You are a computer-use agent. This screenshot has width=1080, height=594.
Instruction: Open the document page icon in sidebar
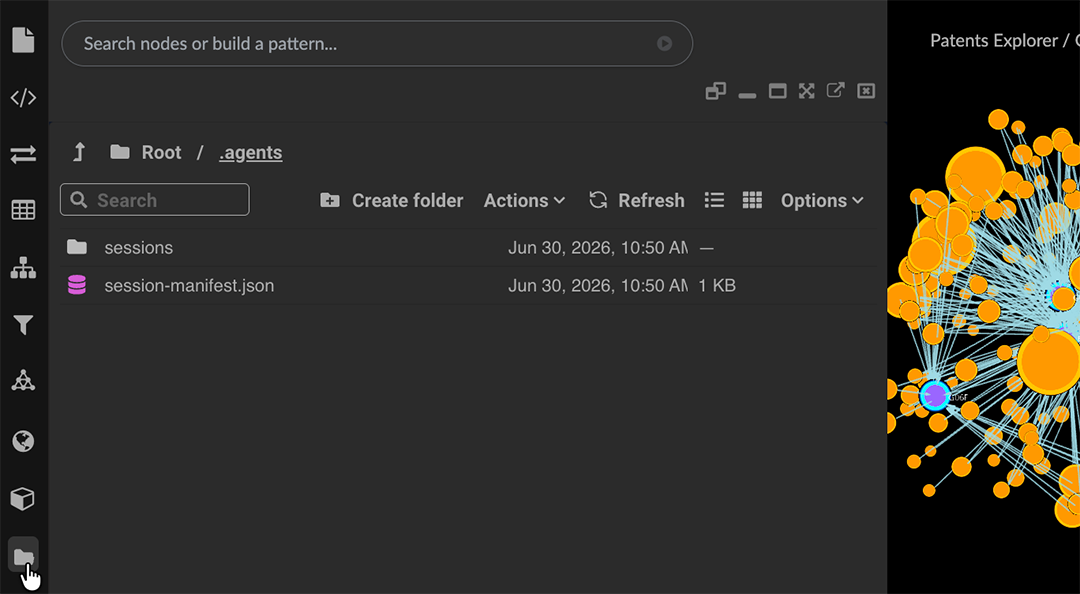coord(23,39)
